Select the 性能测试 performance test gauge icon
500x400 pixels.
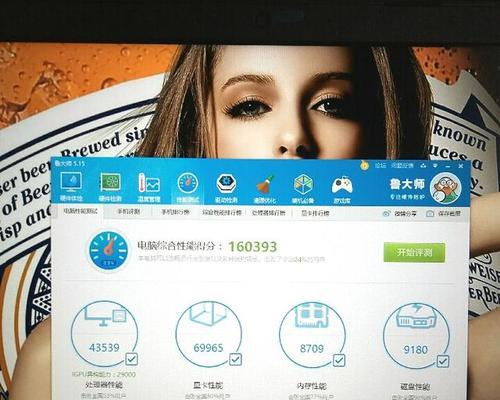pyautogui.click(x=188, y=187)
